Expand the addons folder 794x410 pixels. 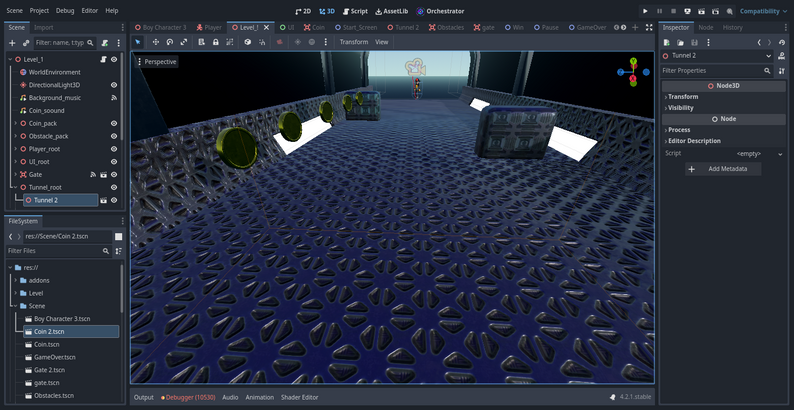tap(16, 280)
